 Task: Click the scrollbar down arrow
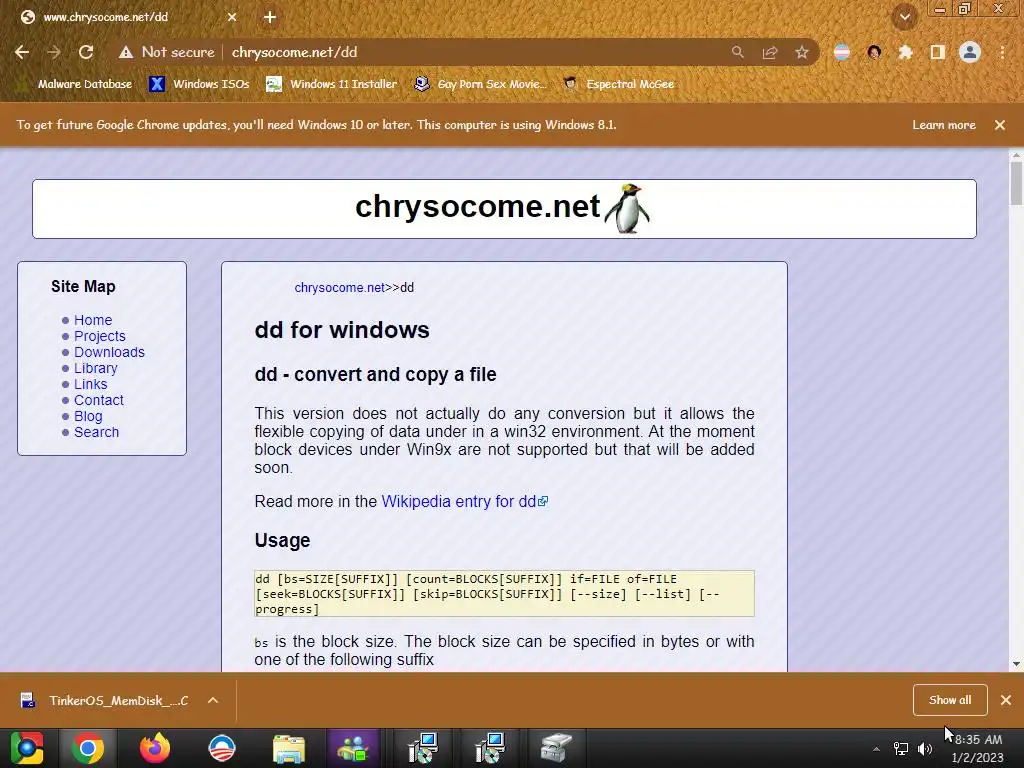tap(1016, 664)
